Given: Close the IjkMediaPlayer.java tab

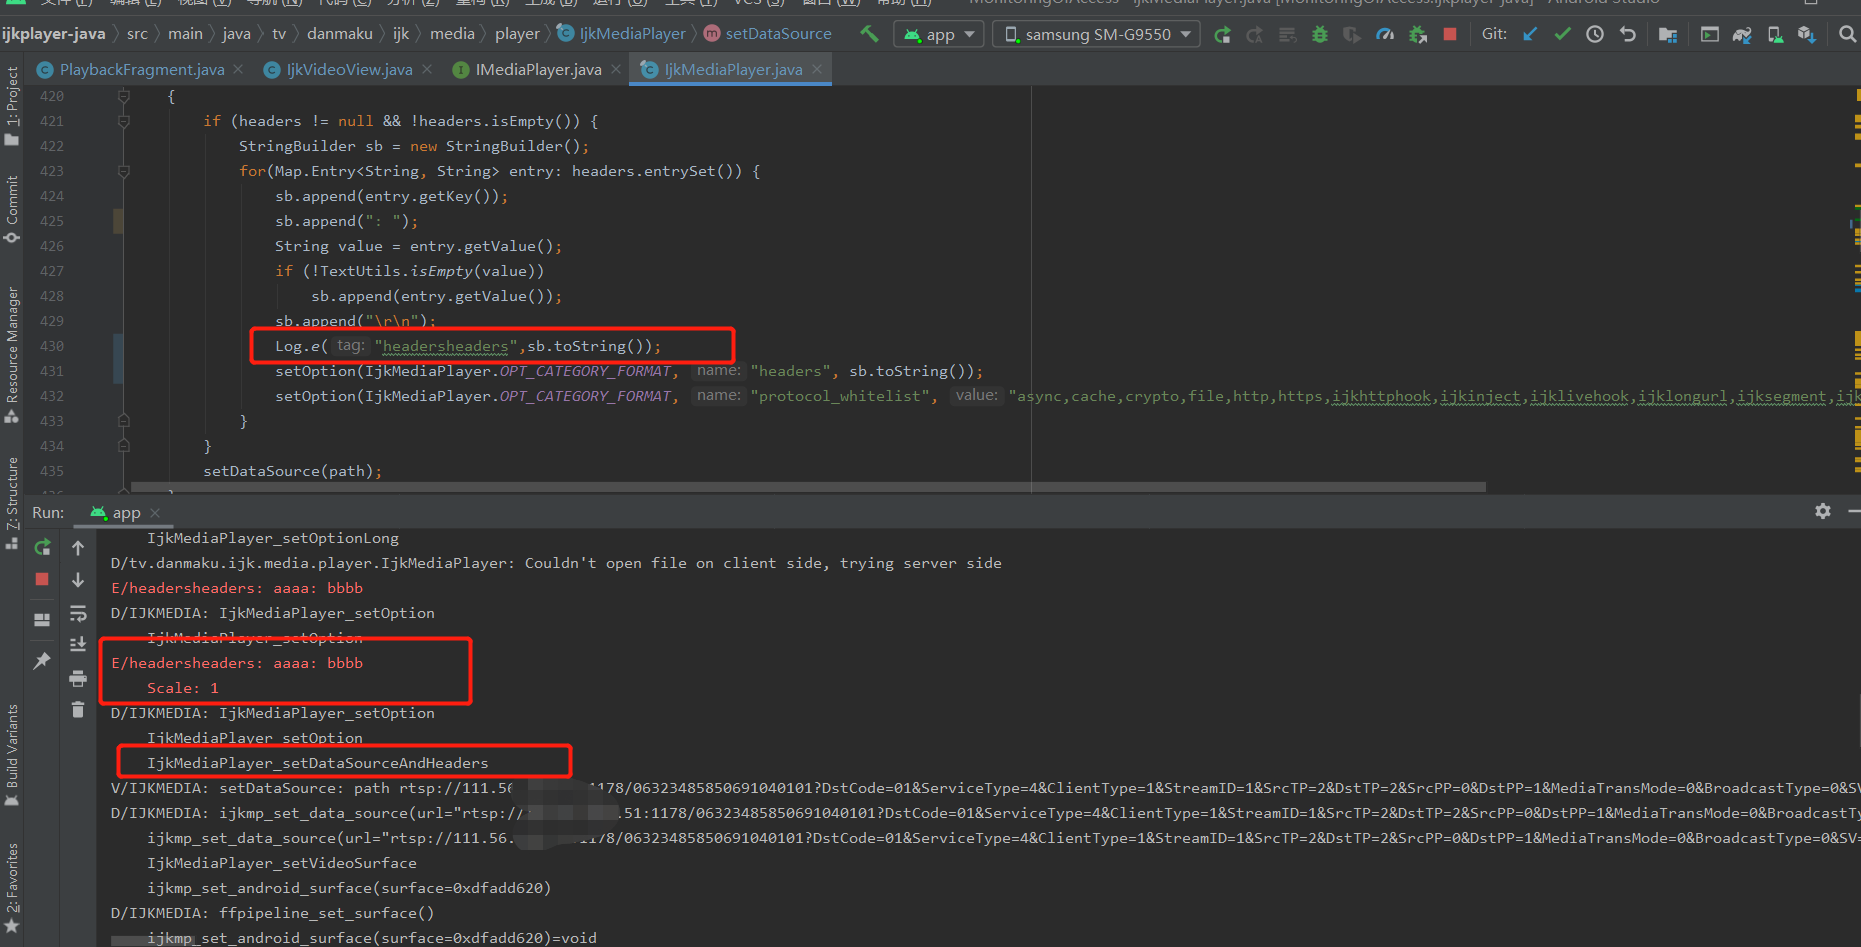Looking at the screenshot, I should (x=817, y=69).
